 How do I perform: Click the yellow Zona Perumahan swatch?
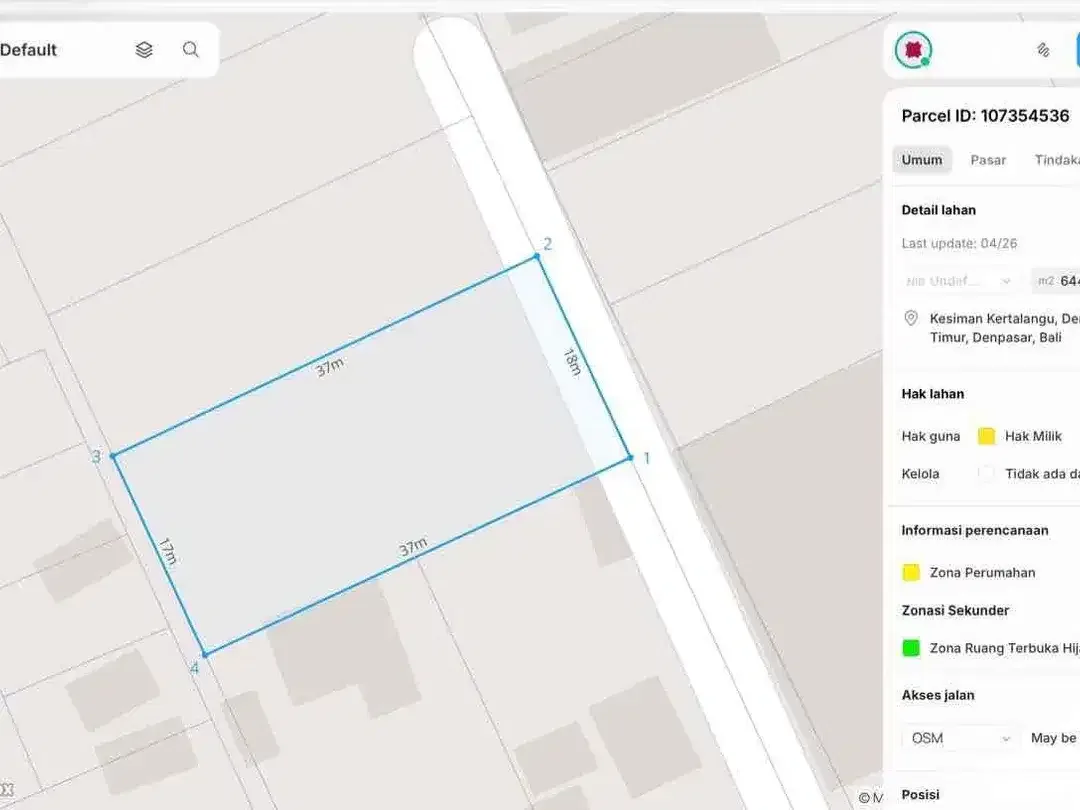tap(911, 572)
